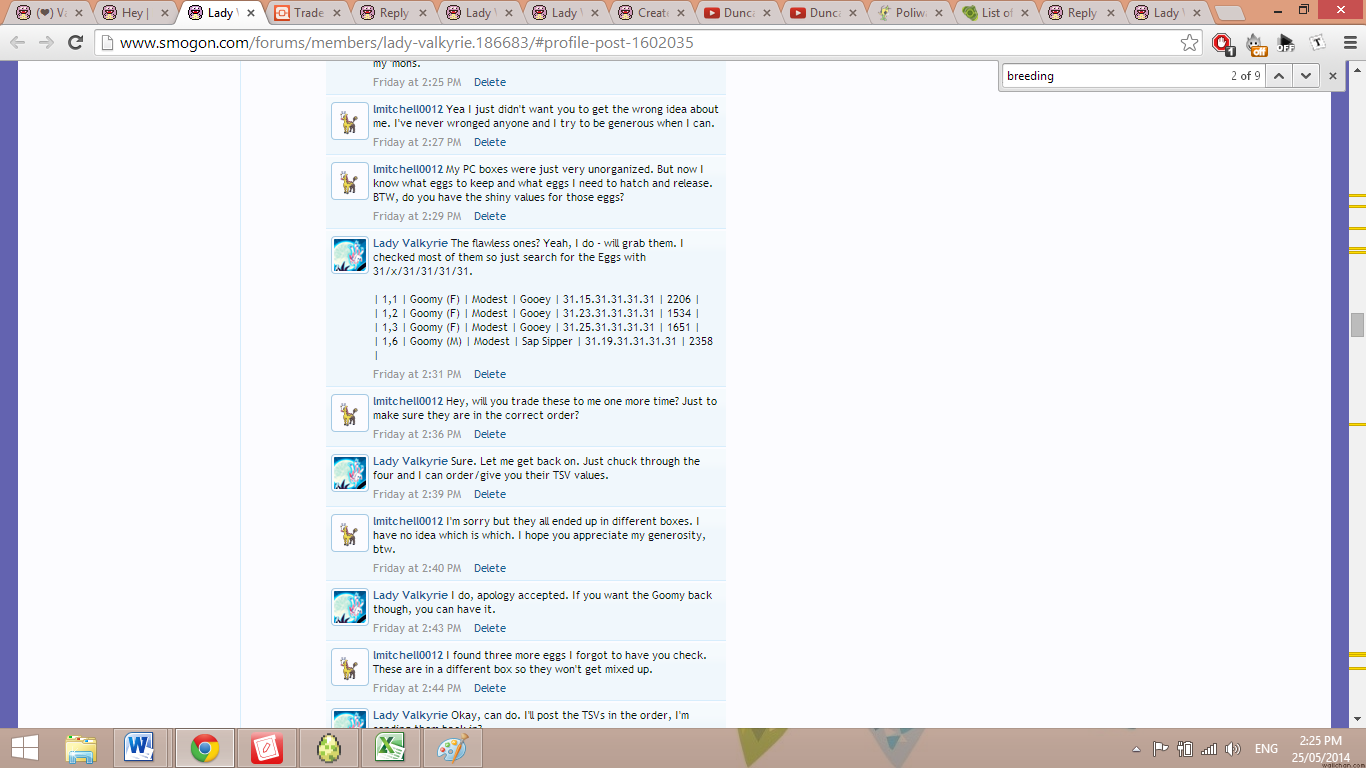Click Delete under the Friday 2:40 PM post
This screenshot has height=768, width=1366.
(489, 568)
